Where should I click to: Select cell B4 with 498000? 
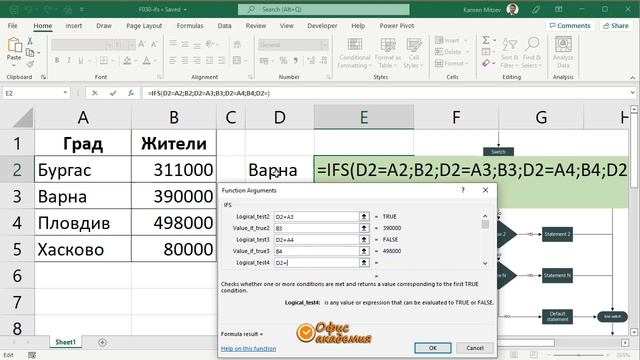174,223
